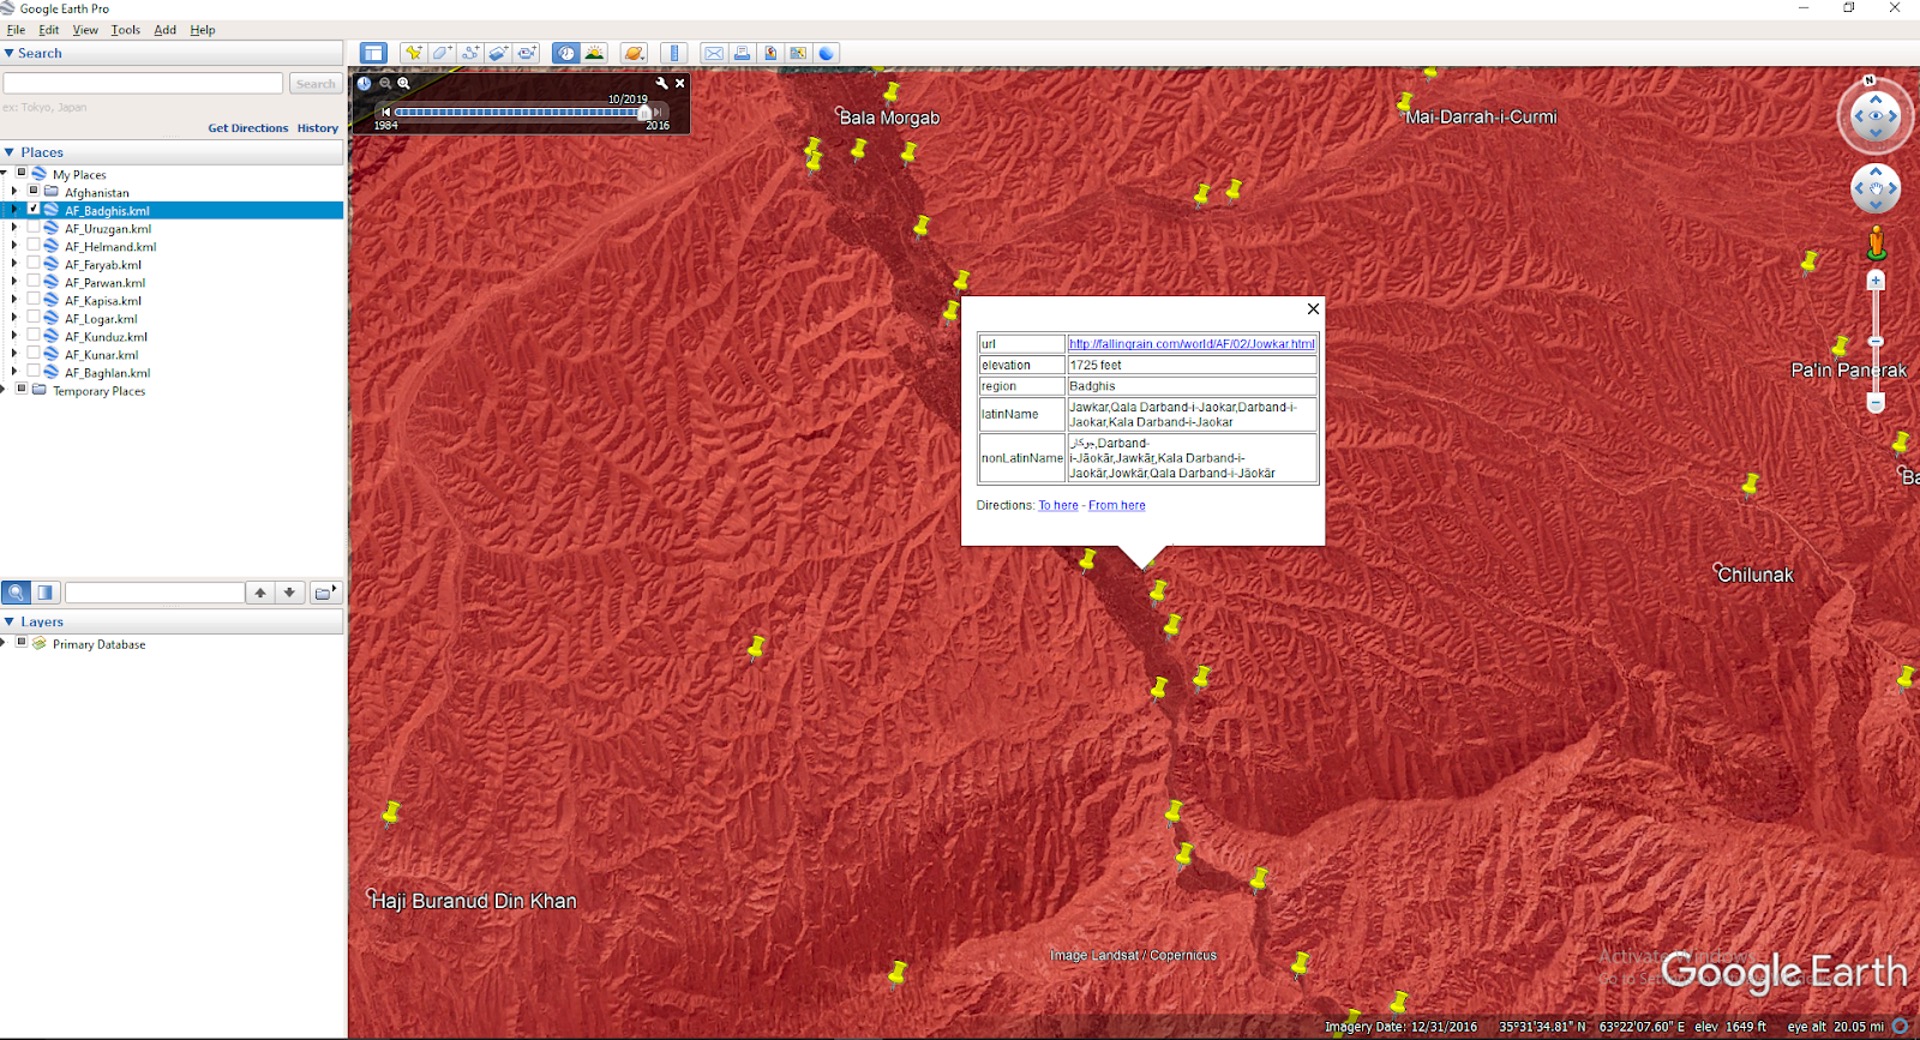The image size is (1920, 1040).
Task: Collapse the Search panel
Action: (x=9, y=53)
